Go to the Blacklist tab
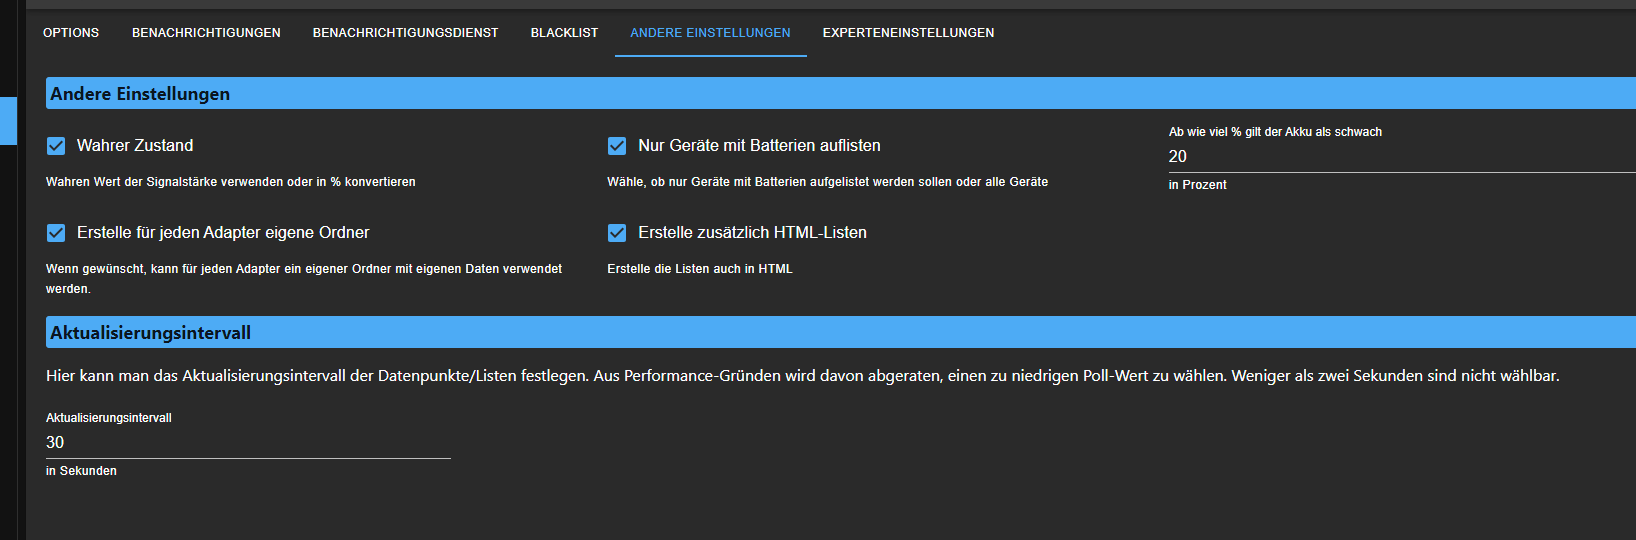The width and height of the screenshot is (1636, 540). click(564, 33)
